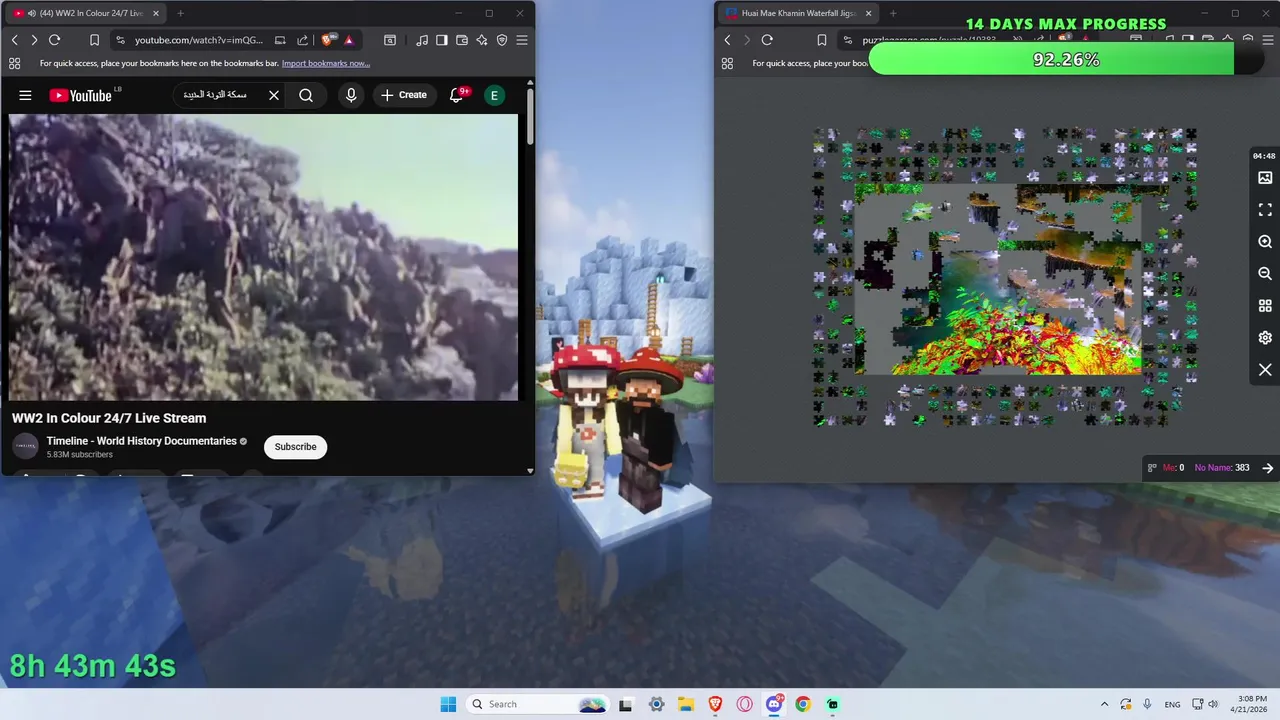Click the assembled puzzle image area
The width and height of the screenshot is (1280, 720).
(998, 279)
